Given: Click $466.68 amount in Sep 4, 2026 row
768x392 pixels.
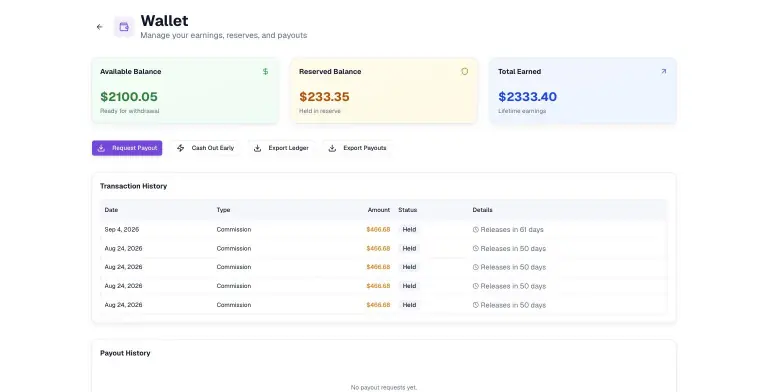Looking at the screenshot, I should 378,229.
